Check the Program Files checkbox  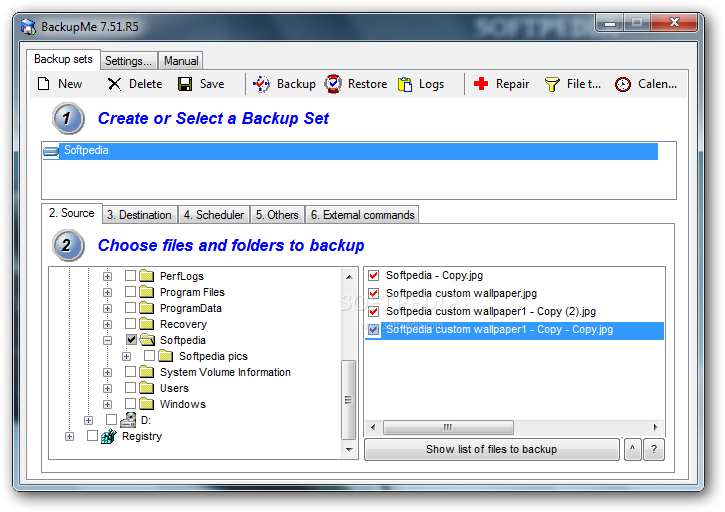click(130, 292)
